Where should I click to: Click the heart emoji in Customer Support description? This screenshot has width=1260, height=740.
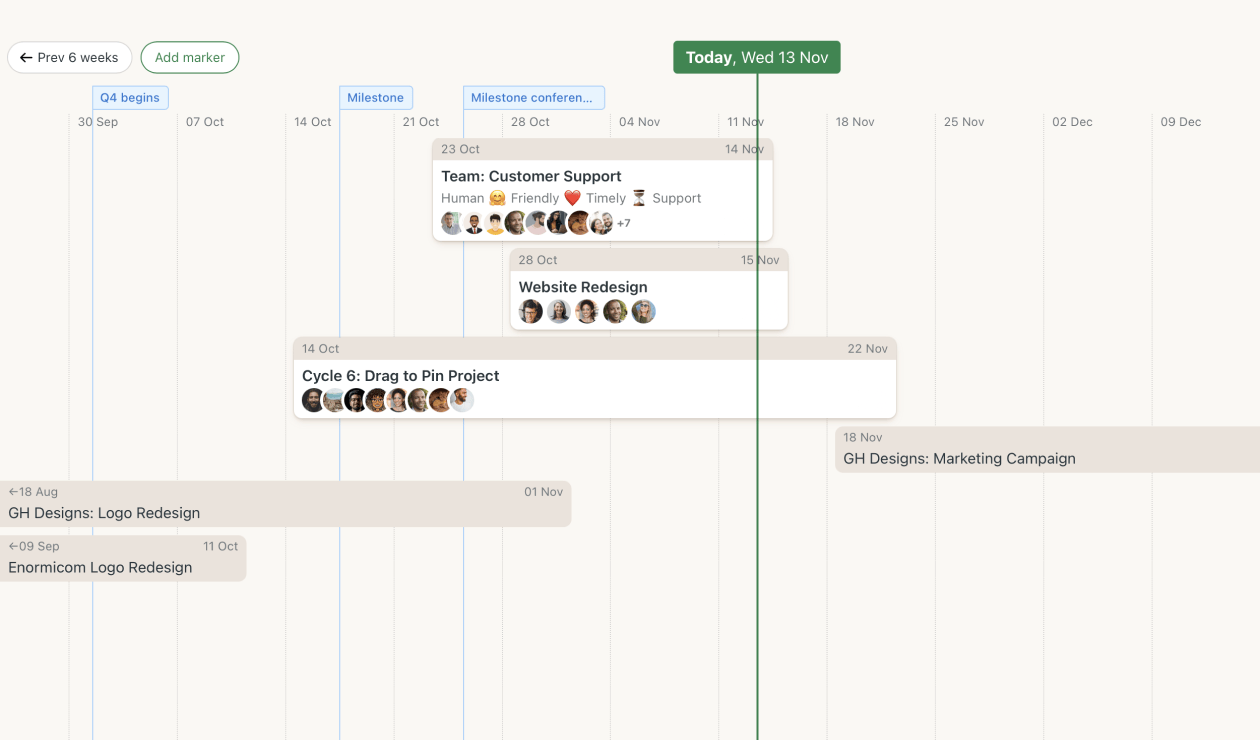click(x=571, y=197)
